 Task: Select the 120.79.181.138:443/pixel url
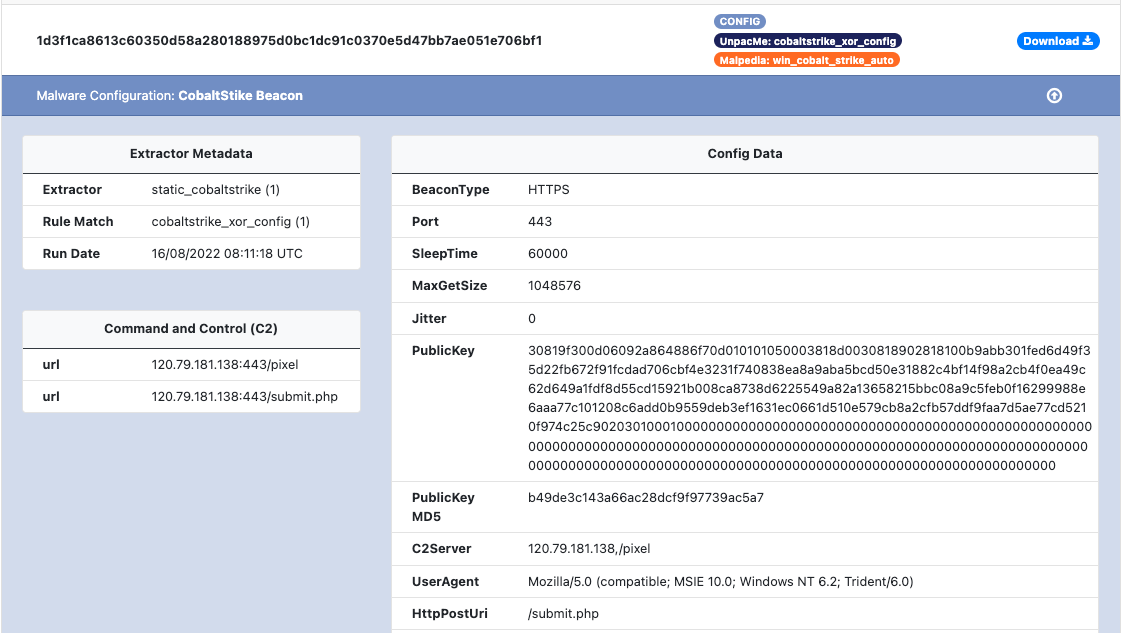225,365
